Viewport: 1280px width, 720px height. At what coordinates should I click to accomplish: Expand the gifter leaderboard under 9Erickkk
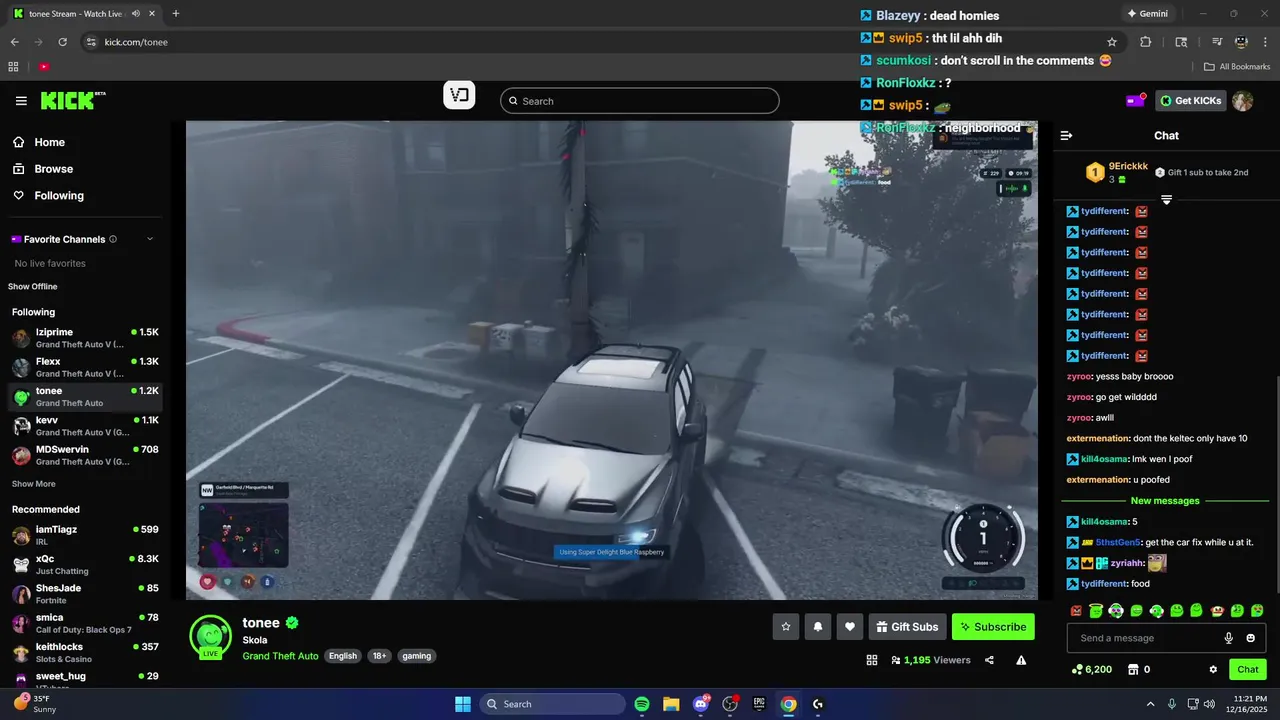(1166, 200)
